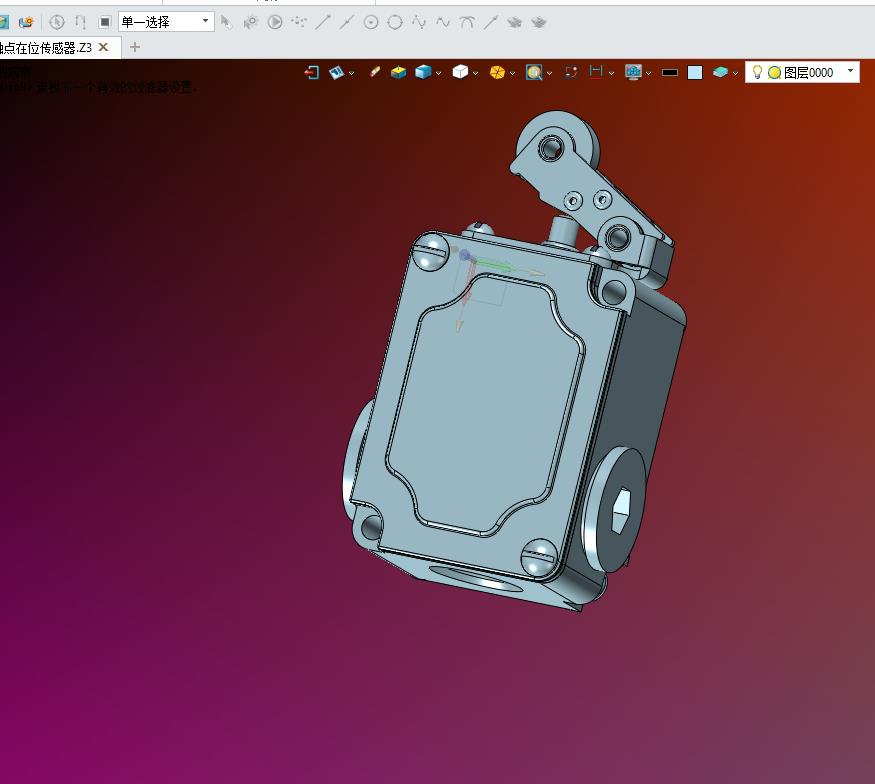Click the scattered points icon
Image resolution: width=875 pixels, height=784 pixels.
(x=299, y=22)
